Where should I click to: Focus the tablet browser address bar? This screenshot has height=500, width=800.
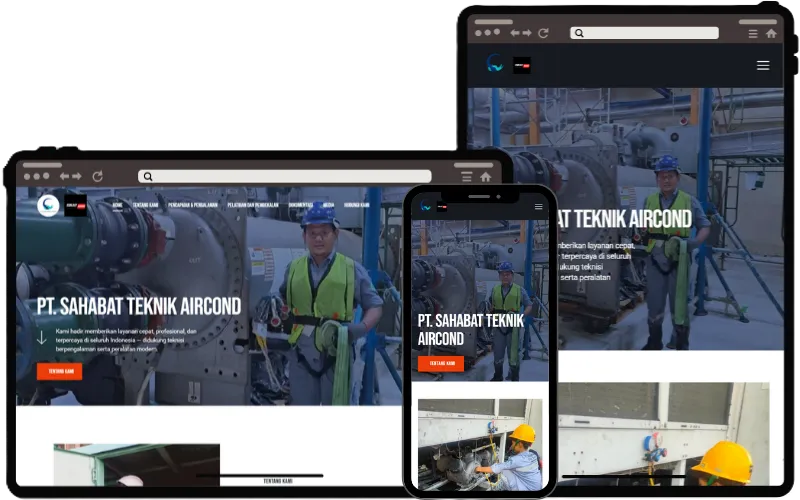click(x=644, y=33)
